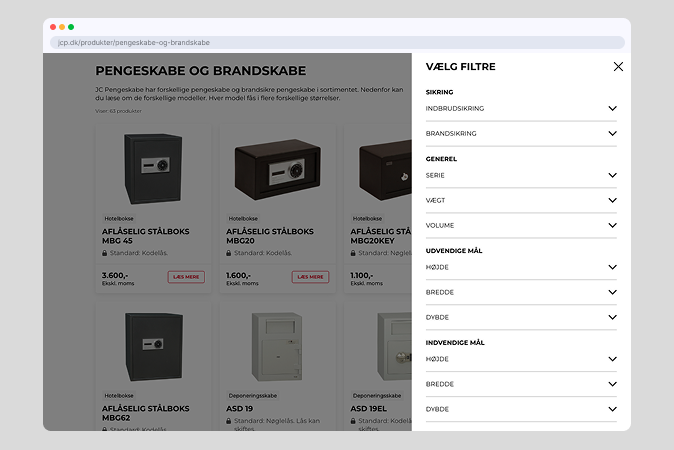Click Læs mere for MBG20
The image size is (674, 450).
tap(310, 277)
